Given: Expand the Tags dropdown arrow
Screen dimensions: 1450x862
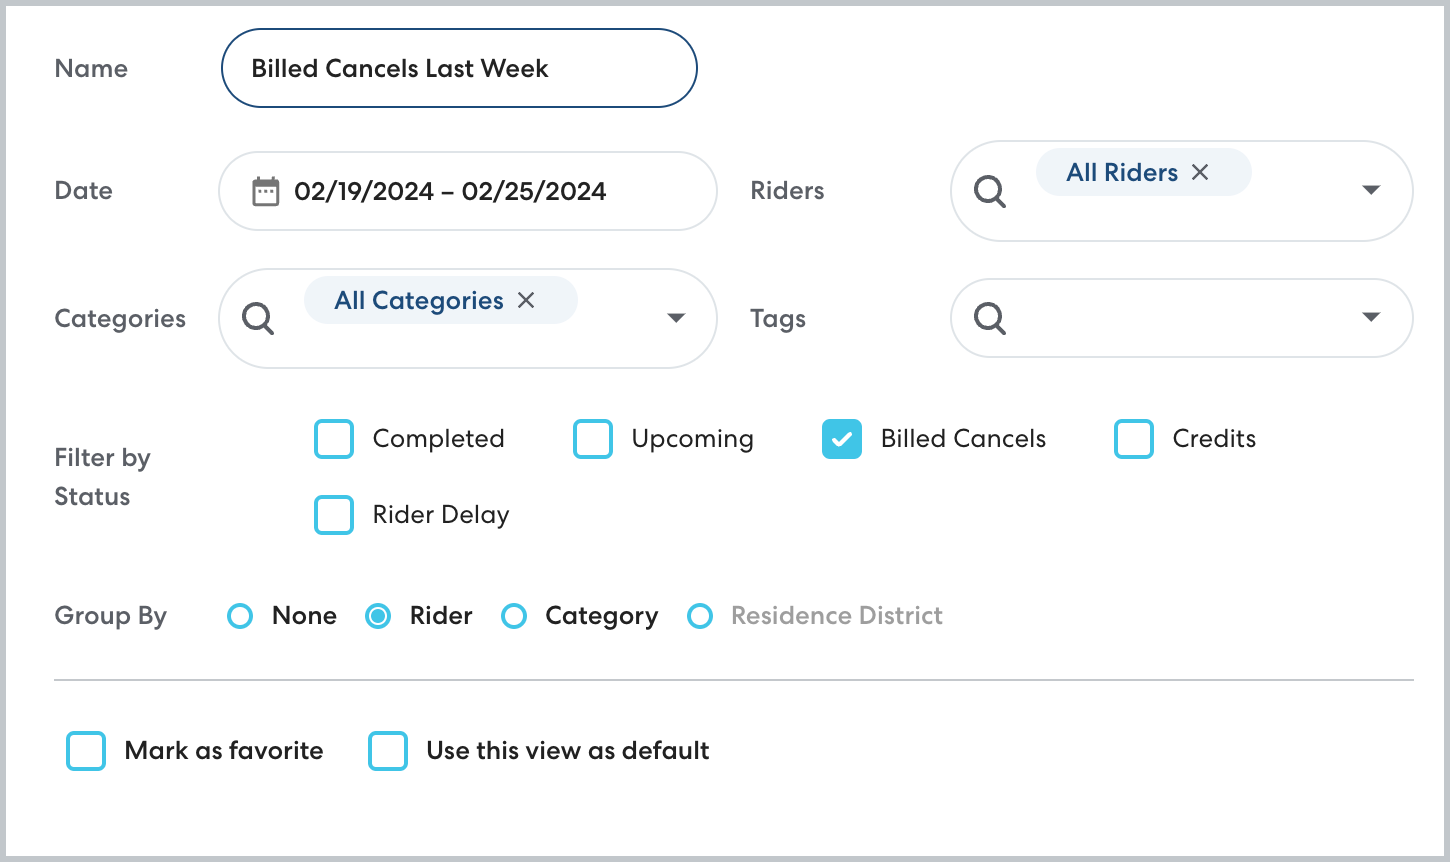Looking at the screenshot, I should point(1371,318).
